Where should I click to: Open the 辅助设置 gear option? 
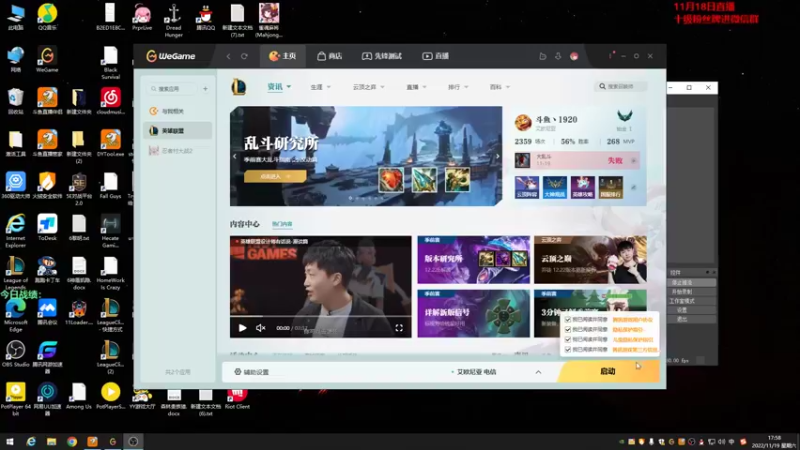click(251, 372)
